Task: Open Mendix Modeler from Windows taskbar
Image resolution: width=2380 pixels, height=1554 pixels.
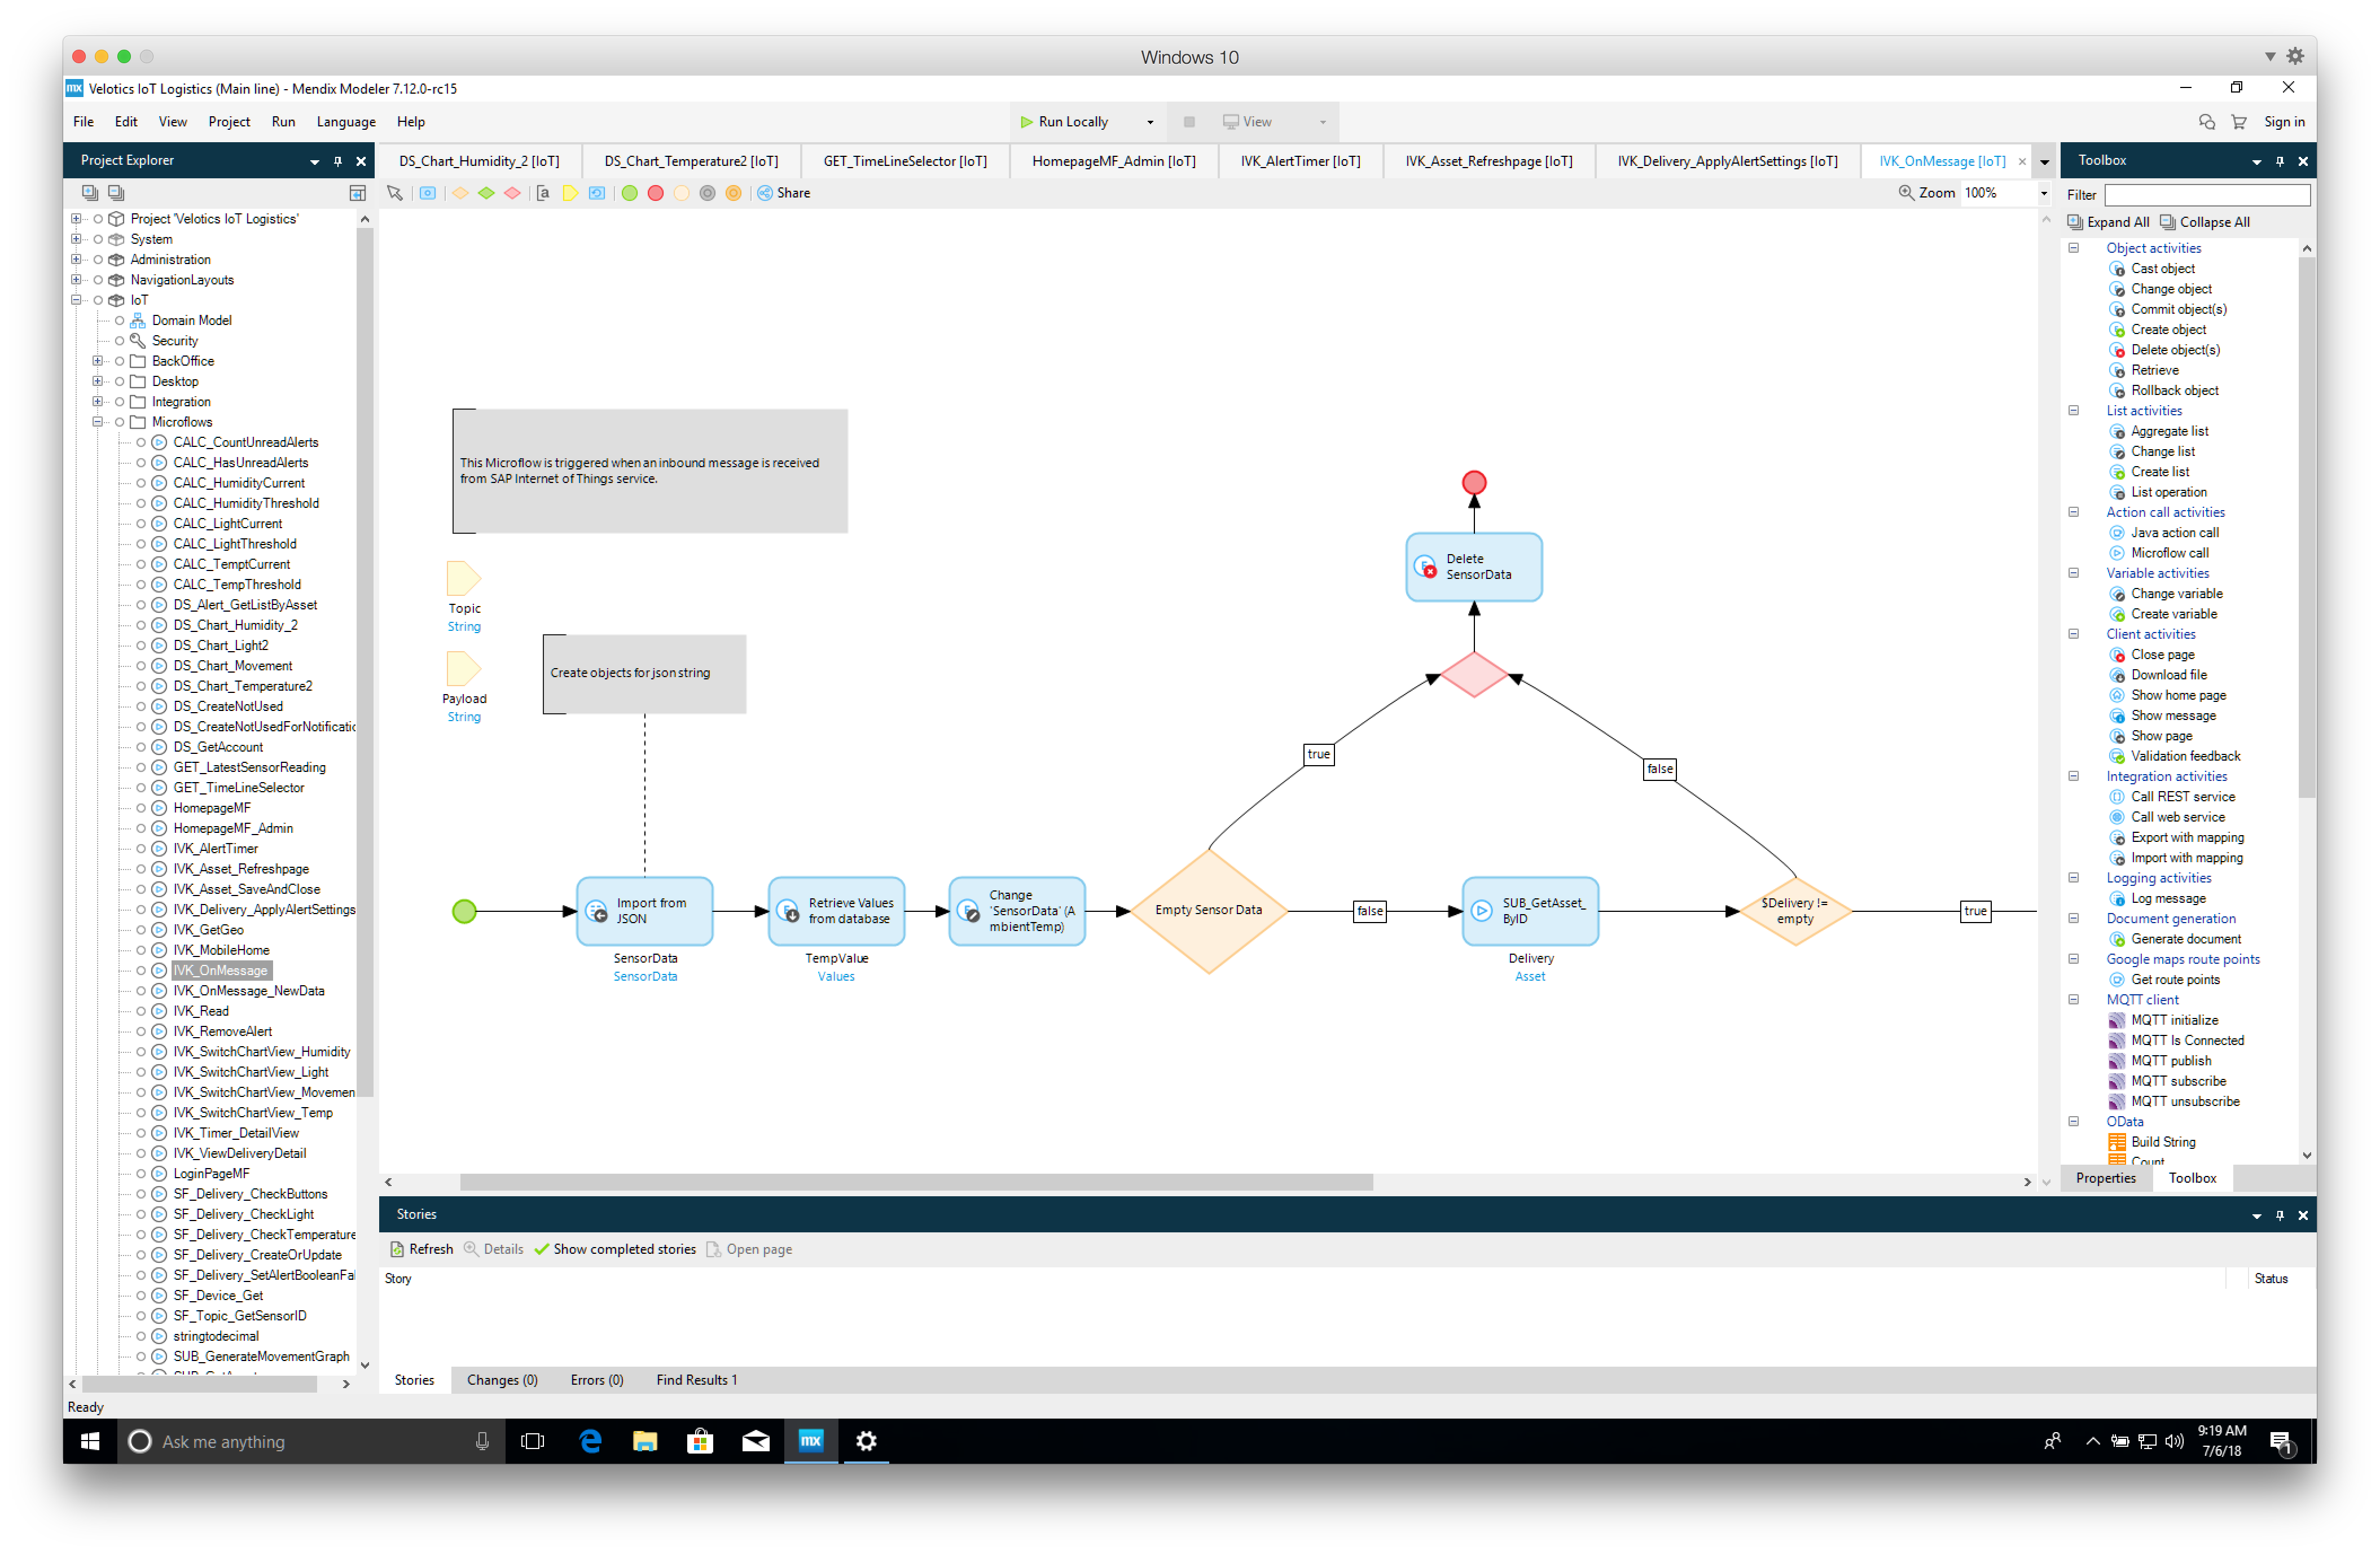Action: coord(810,1440)
